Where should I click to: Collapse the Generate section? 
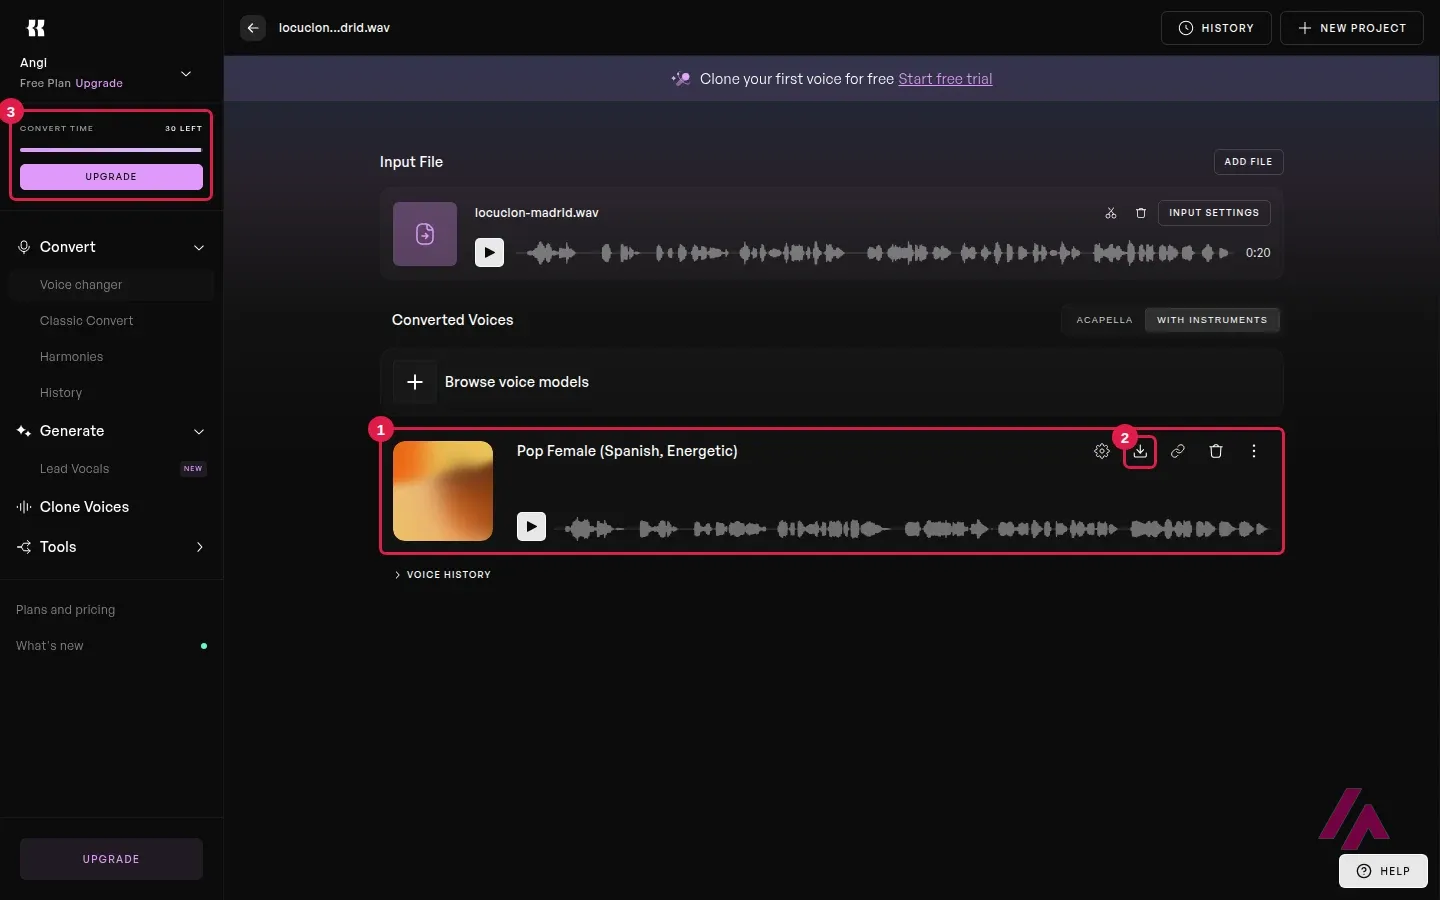[x=199, y=431]
